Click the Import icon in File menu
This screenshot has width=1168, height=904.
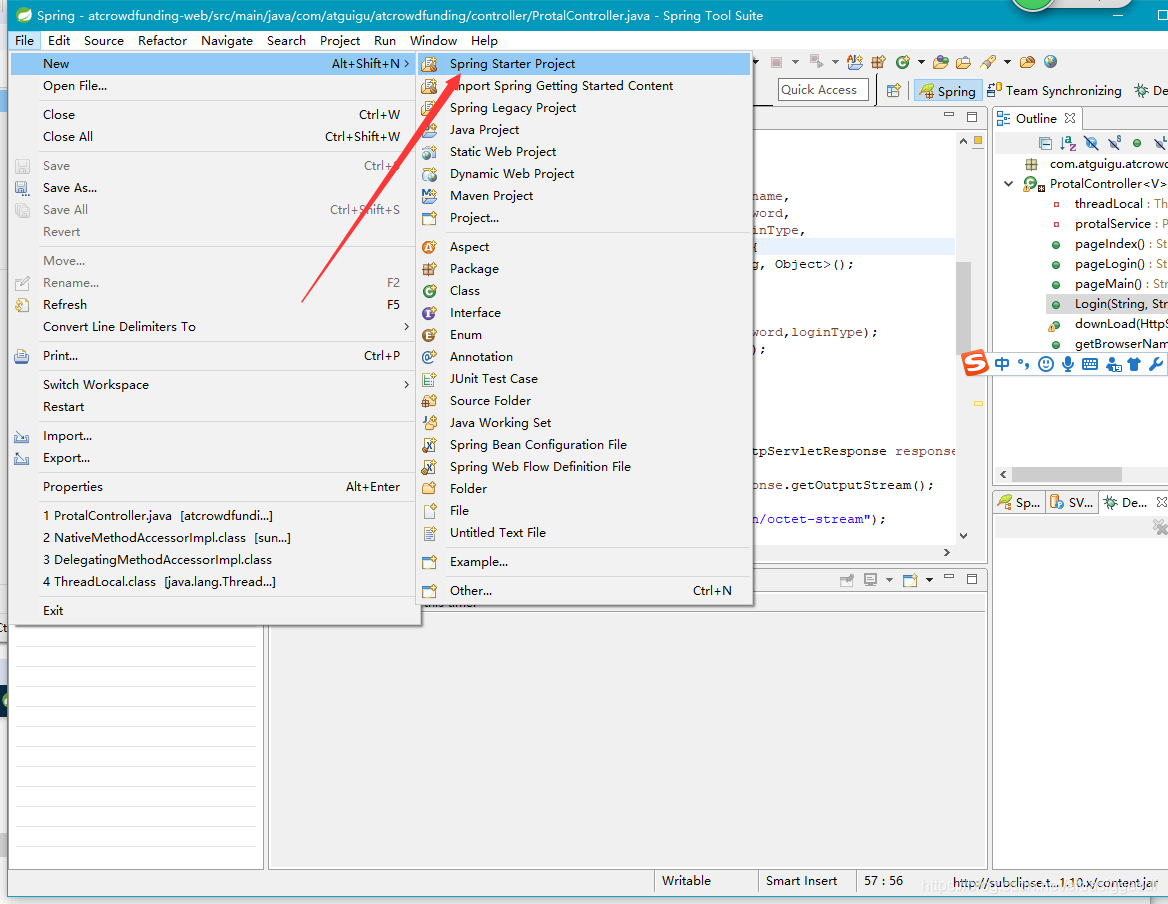(22, 436)
